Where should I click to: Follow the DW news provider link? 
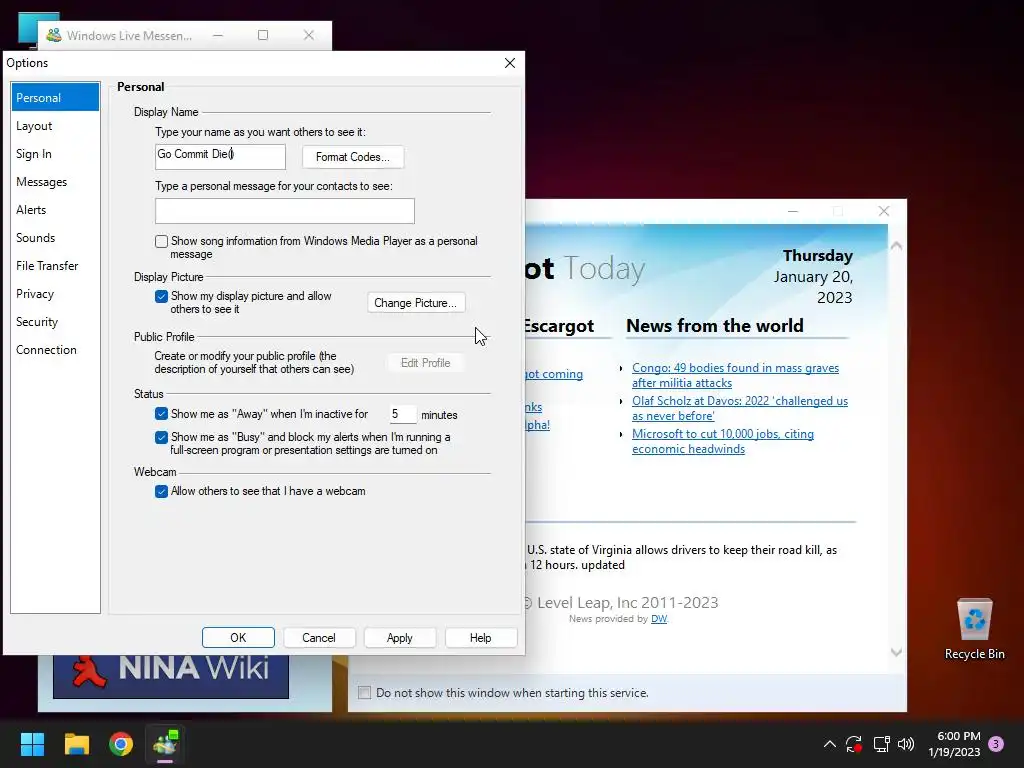click(x=659, y=618)
